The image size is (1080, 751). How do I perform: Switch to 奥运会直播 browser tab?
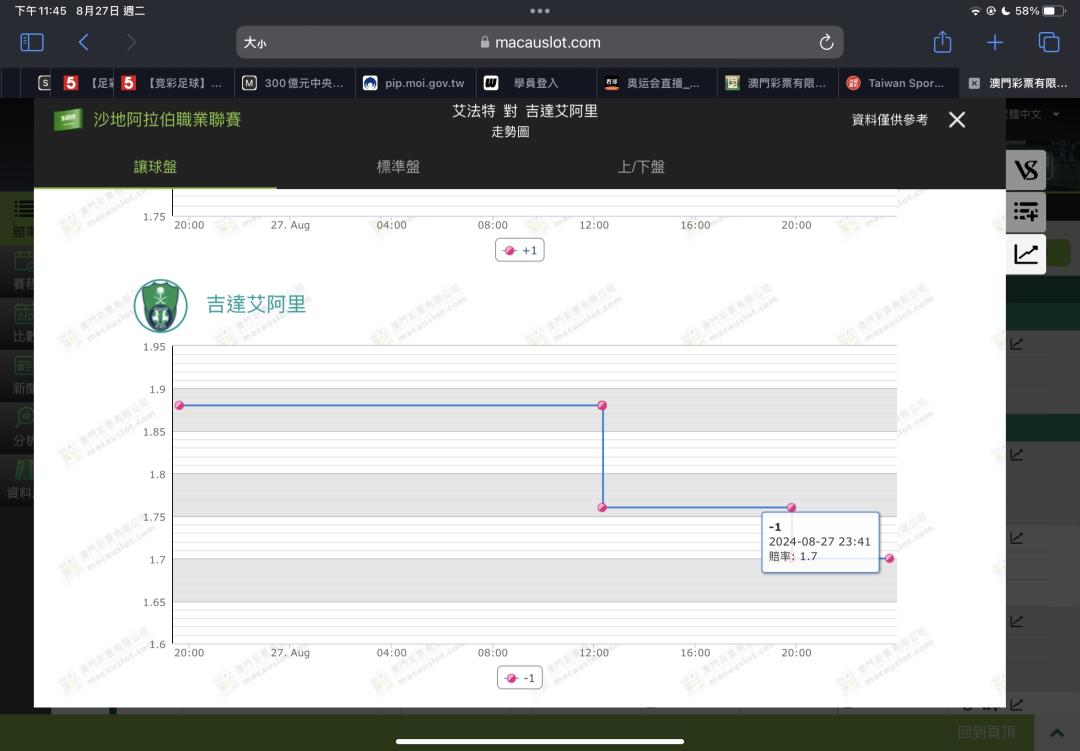tap(656, 83)
